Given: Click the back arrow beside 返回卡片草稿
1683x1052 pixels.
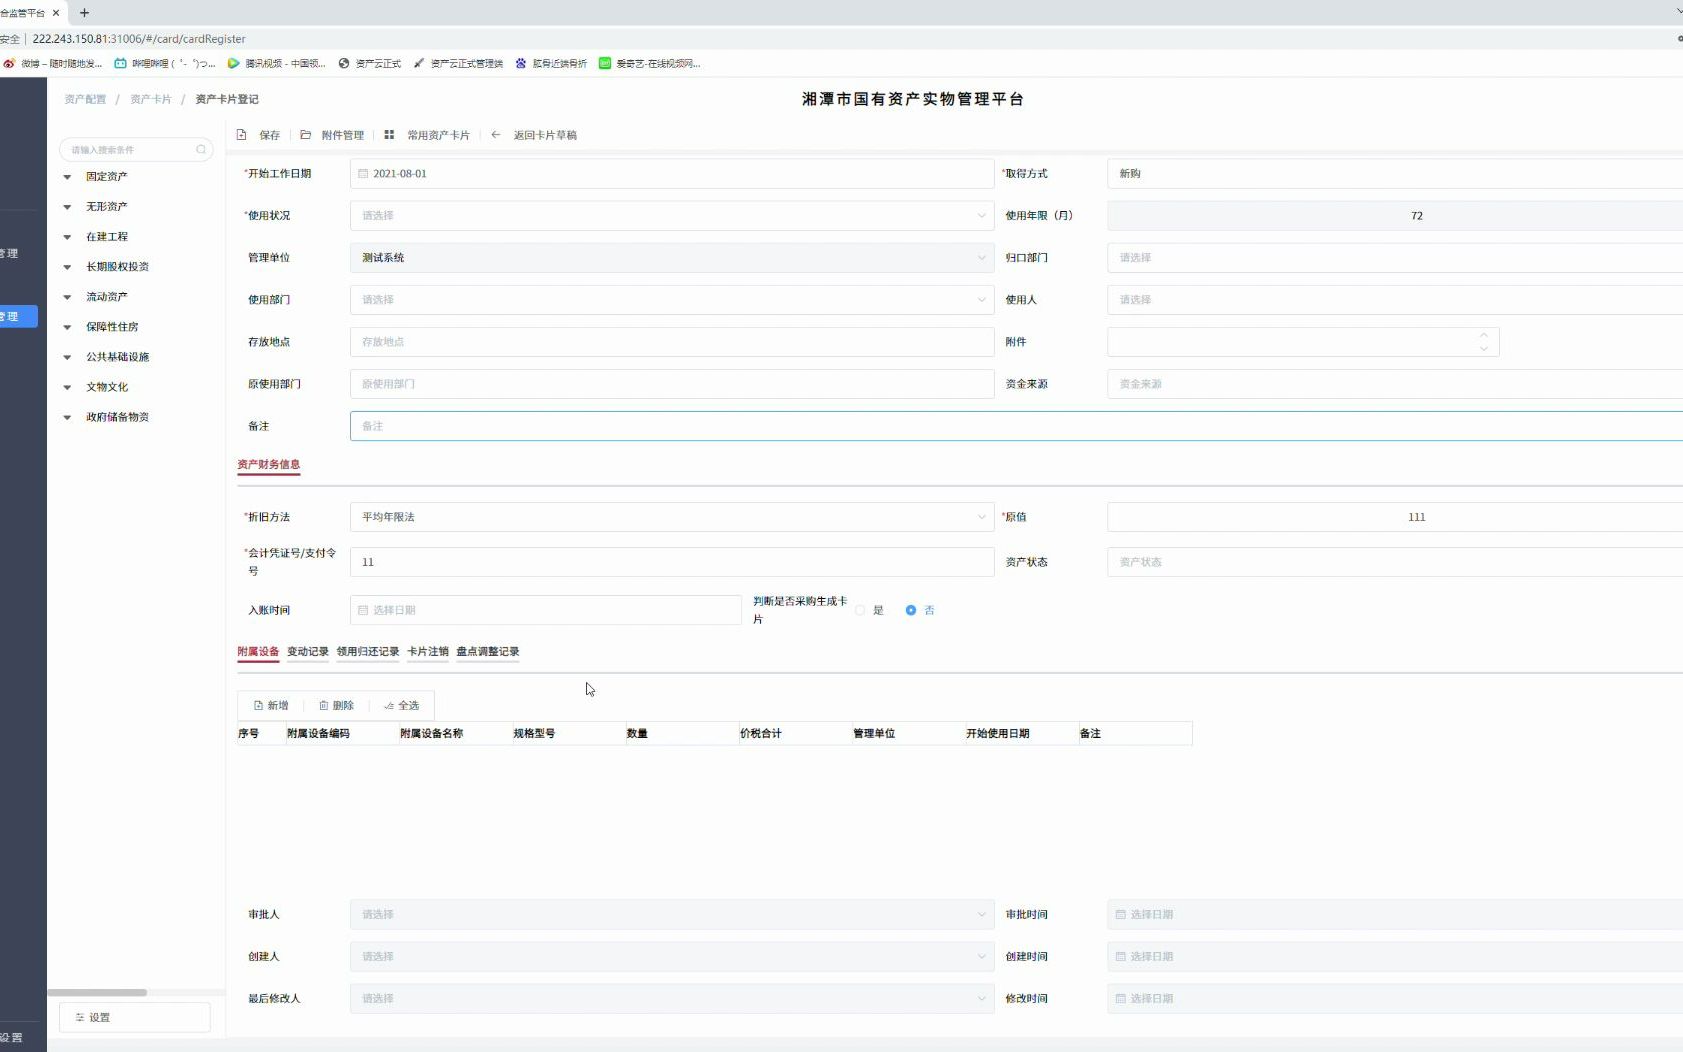Looking at the screenshot, I should tap(495, 134).
